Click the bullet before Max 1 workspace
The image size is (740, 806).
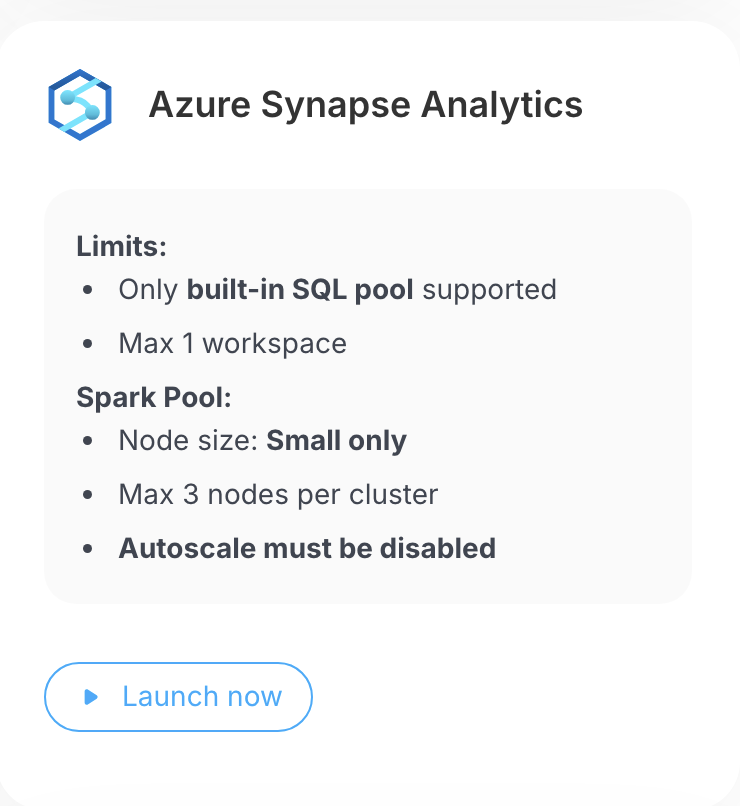pyautogui.click(x=88, y=343)
